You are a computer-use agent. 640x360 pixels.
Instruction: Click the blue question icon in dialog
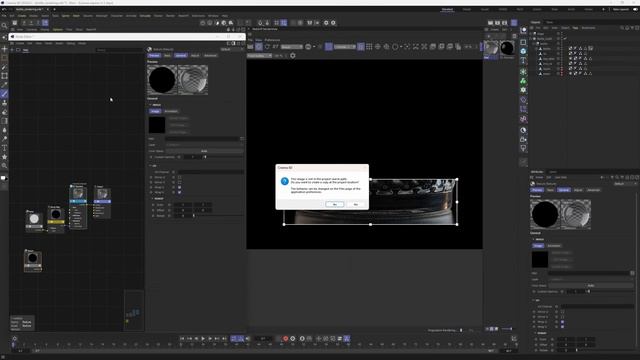tap(284, 181)
